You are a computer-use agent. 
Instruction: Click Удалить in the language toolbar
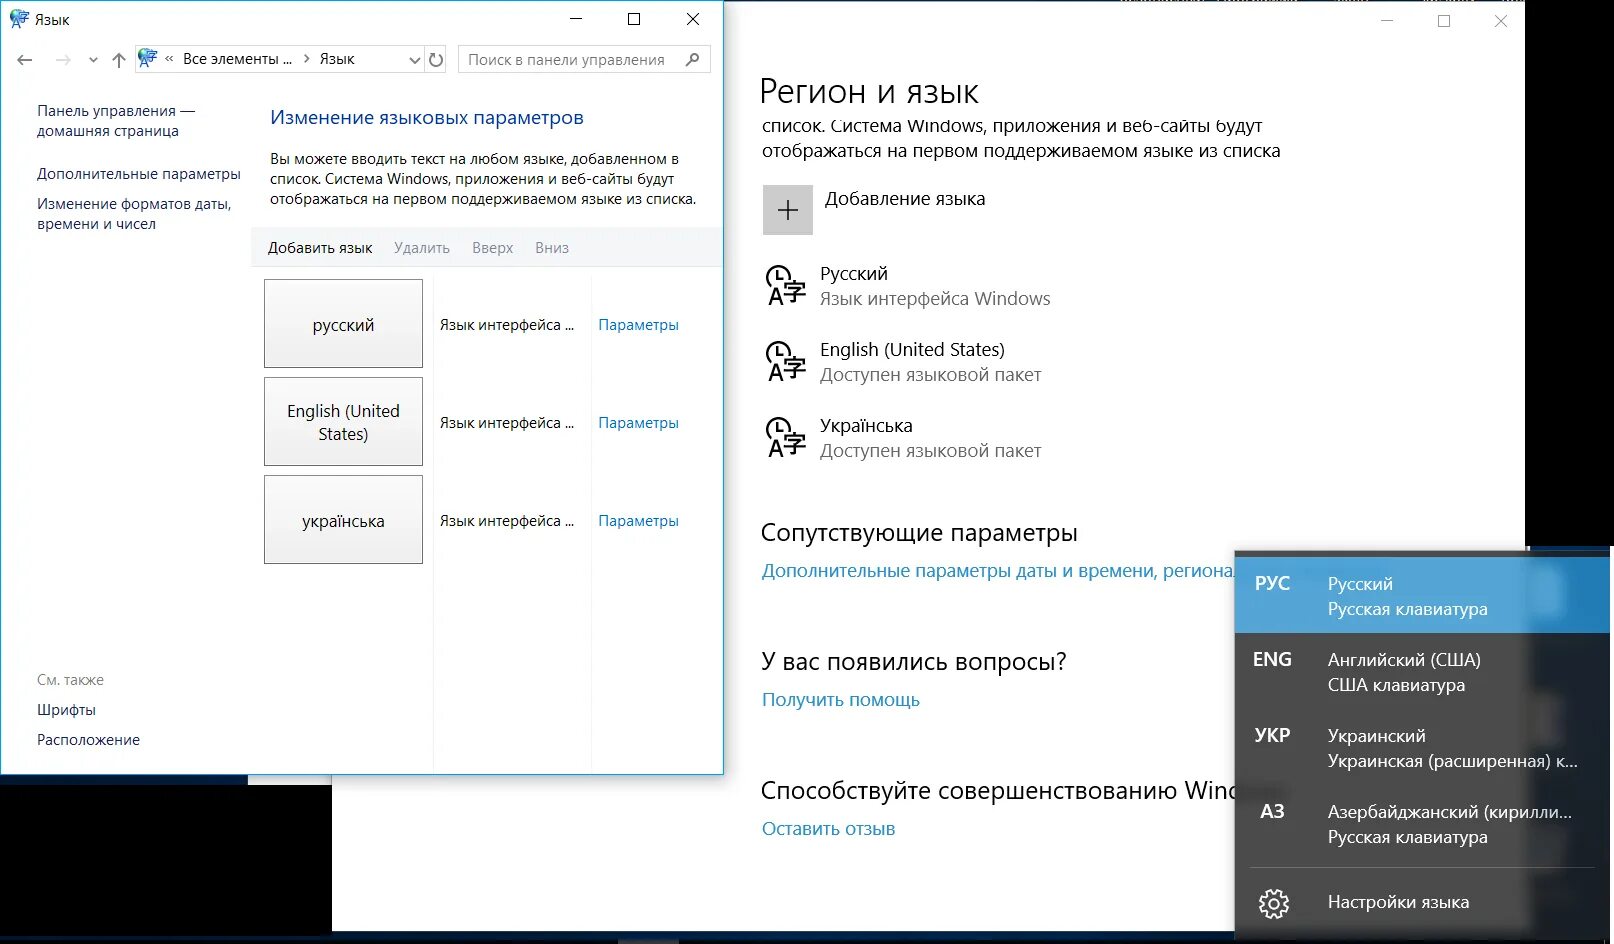422,248
